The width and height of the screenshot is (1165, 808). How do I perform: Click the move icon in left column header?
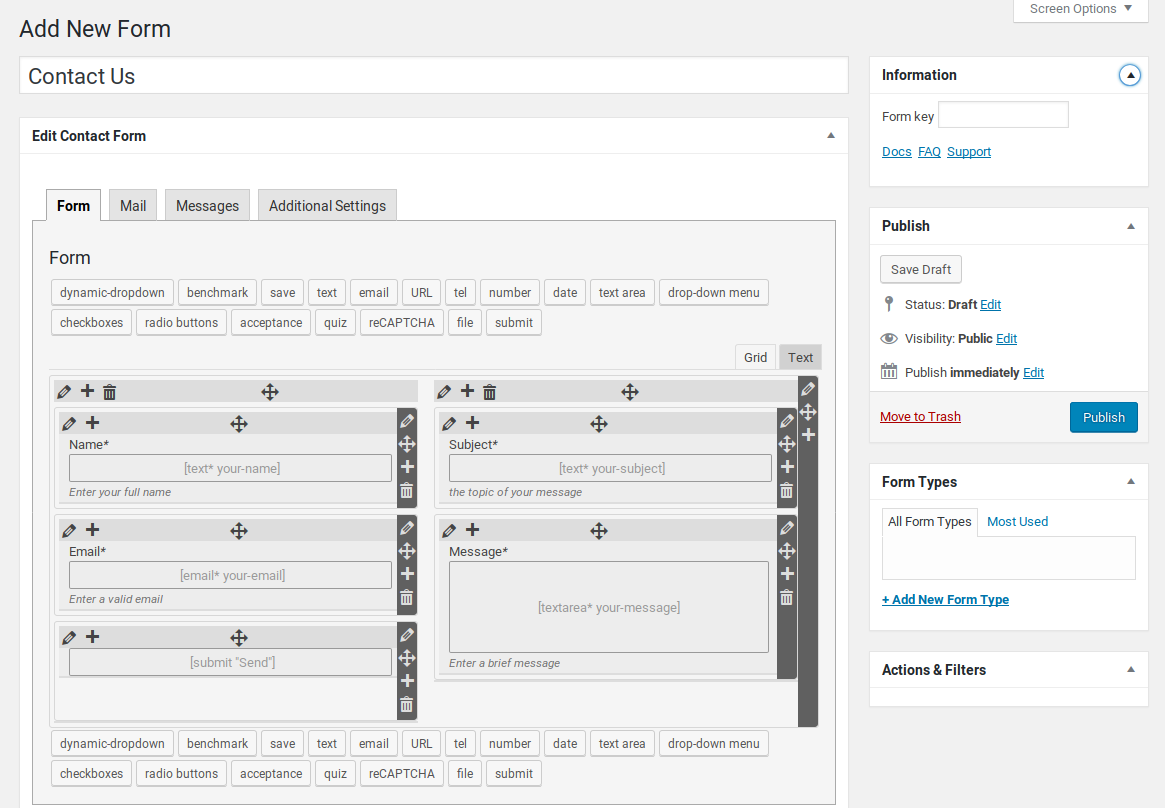[x=270, y=391]
